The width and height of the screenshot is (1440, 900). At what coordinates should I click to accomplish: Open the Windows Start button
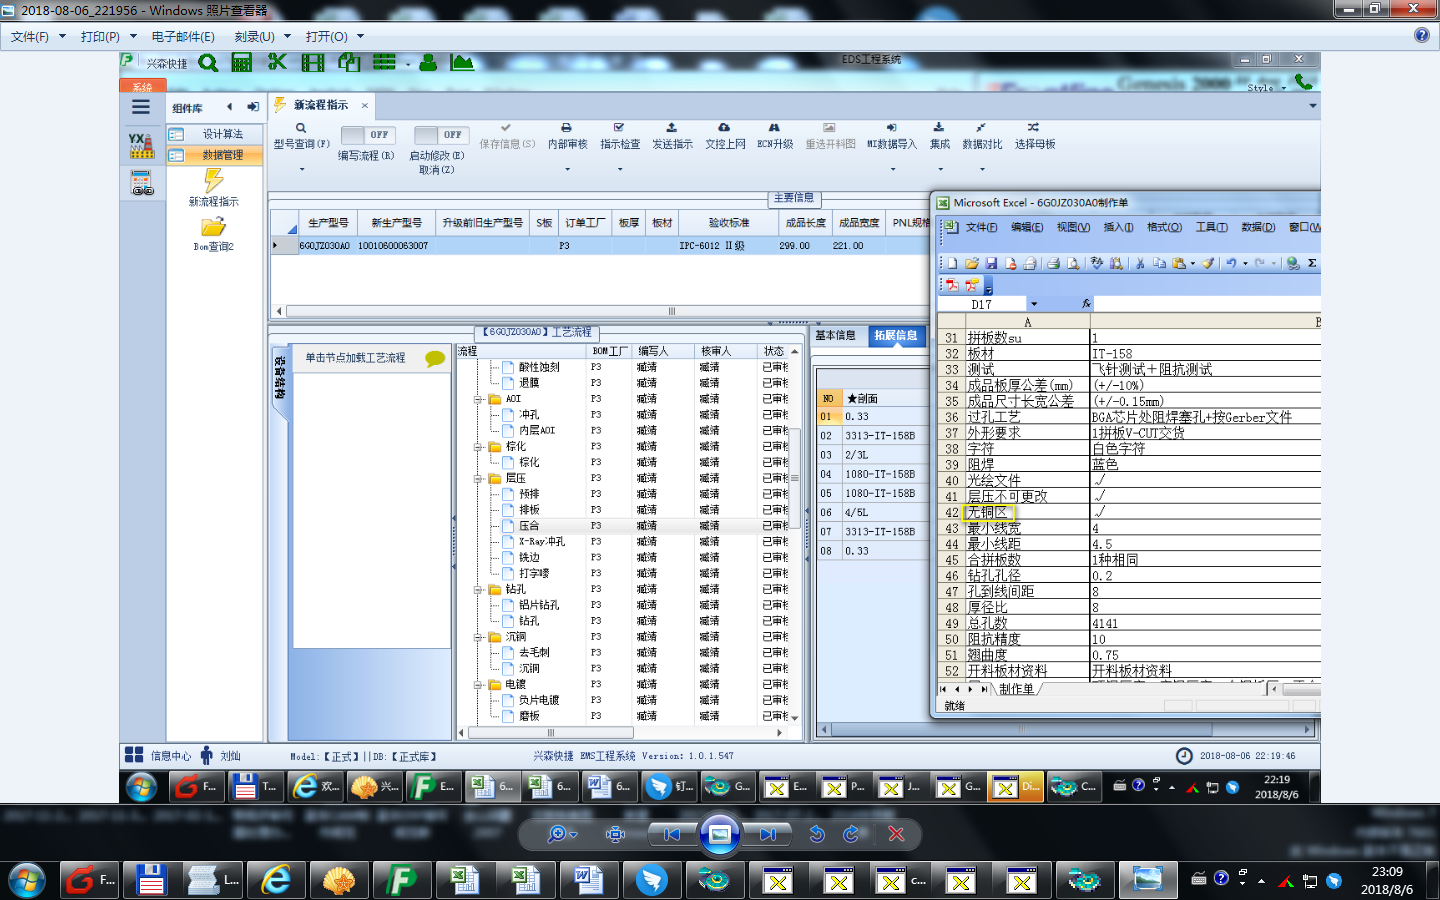click(27, 881)
